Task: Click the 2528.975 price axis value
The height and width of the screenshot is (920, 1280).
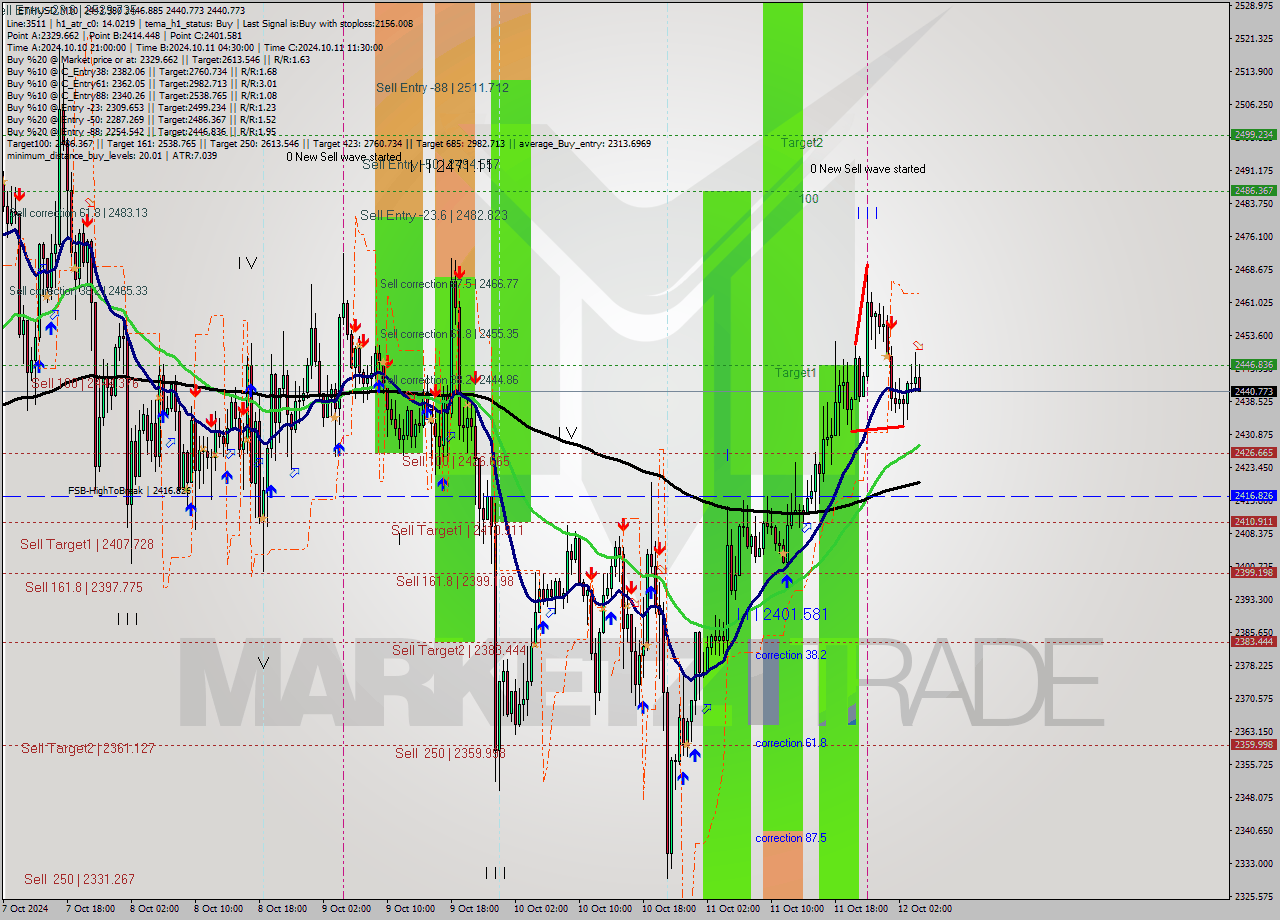Action: (x=1254, y=5)
